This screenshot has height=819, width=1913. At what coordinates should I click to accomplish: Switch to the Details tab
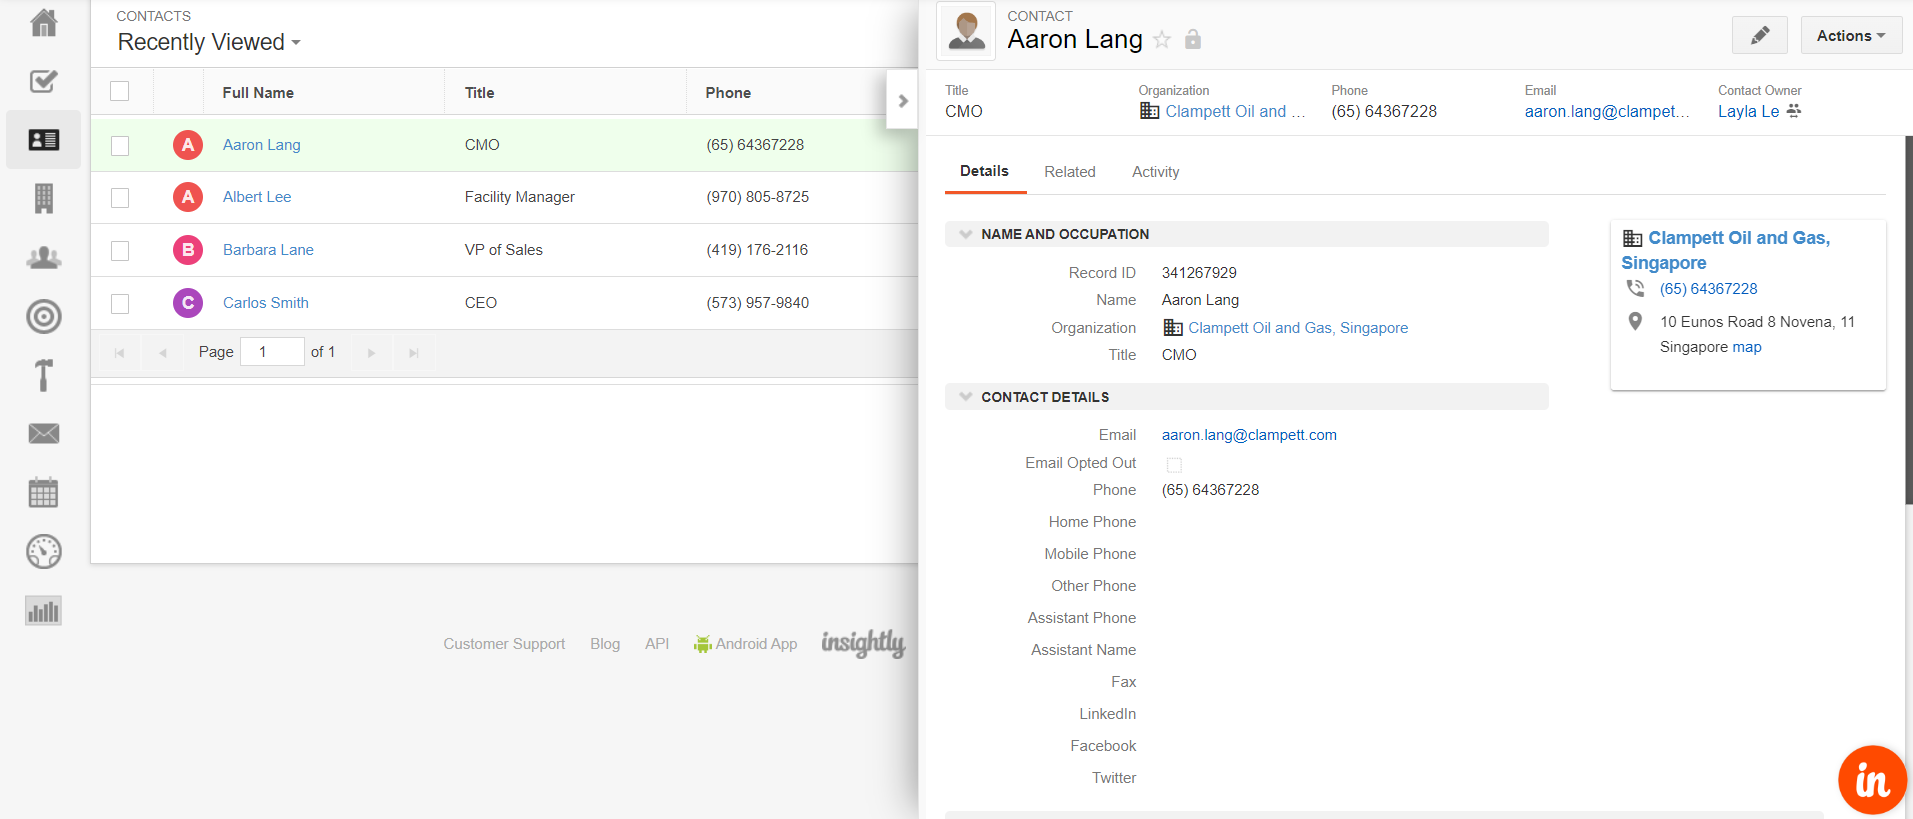[x=984, y=171]
